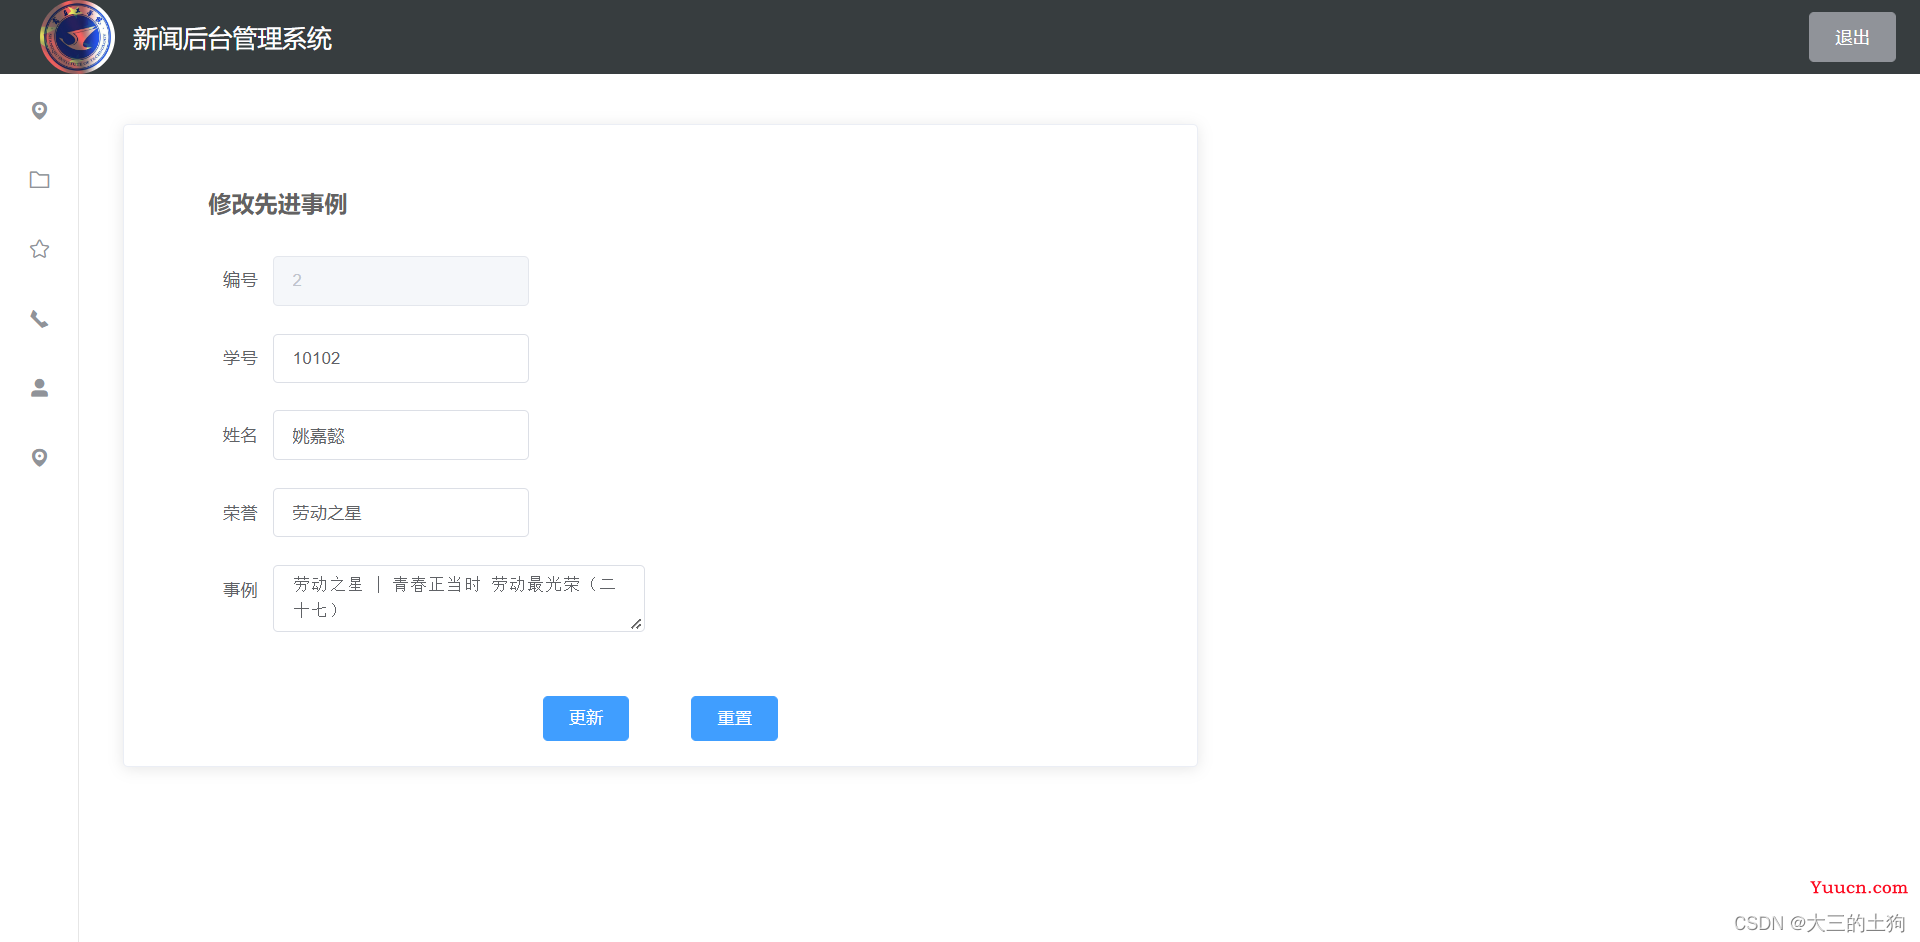
Task: Focus the 学号 field containing 10102
Action: pos(401,358)
